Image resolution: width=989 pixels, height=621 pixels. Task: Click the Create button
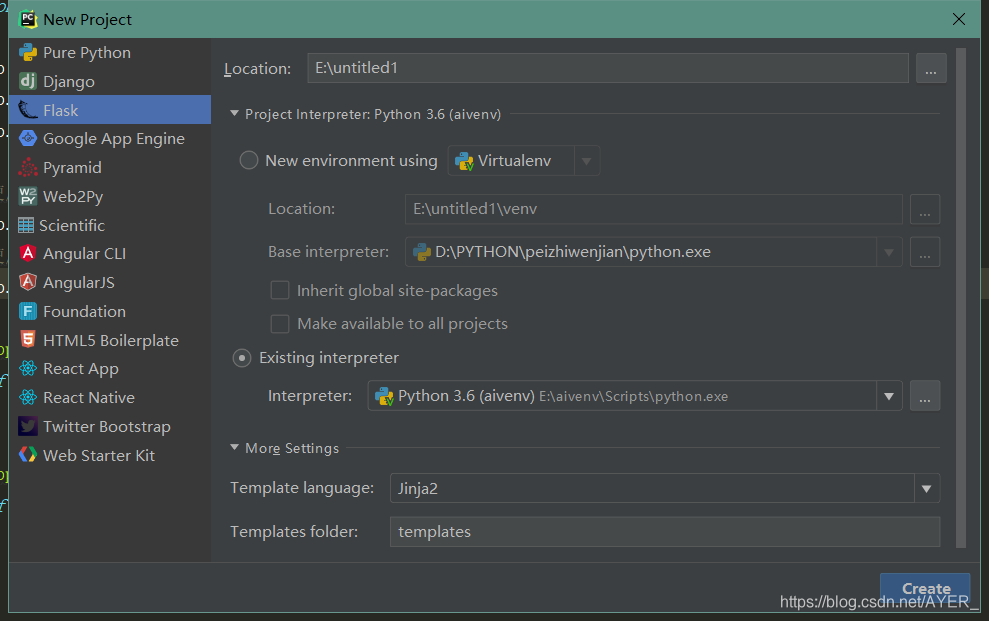point(925,589)
